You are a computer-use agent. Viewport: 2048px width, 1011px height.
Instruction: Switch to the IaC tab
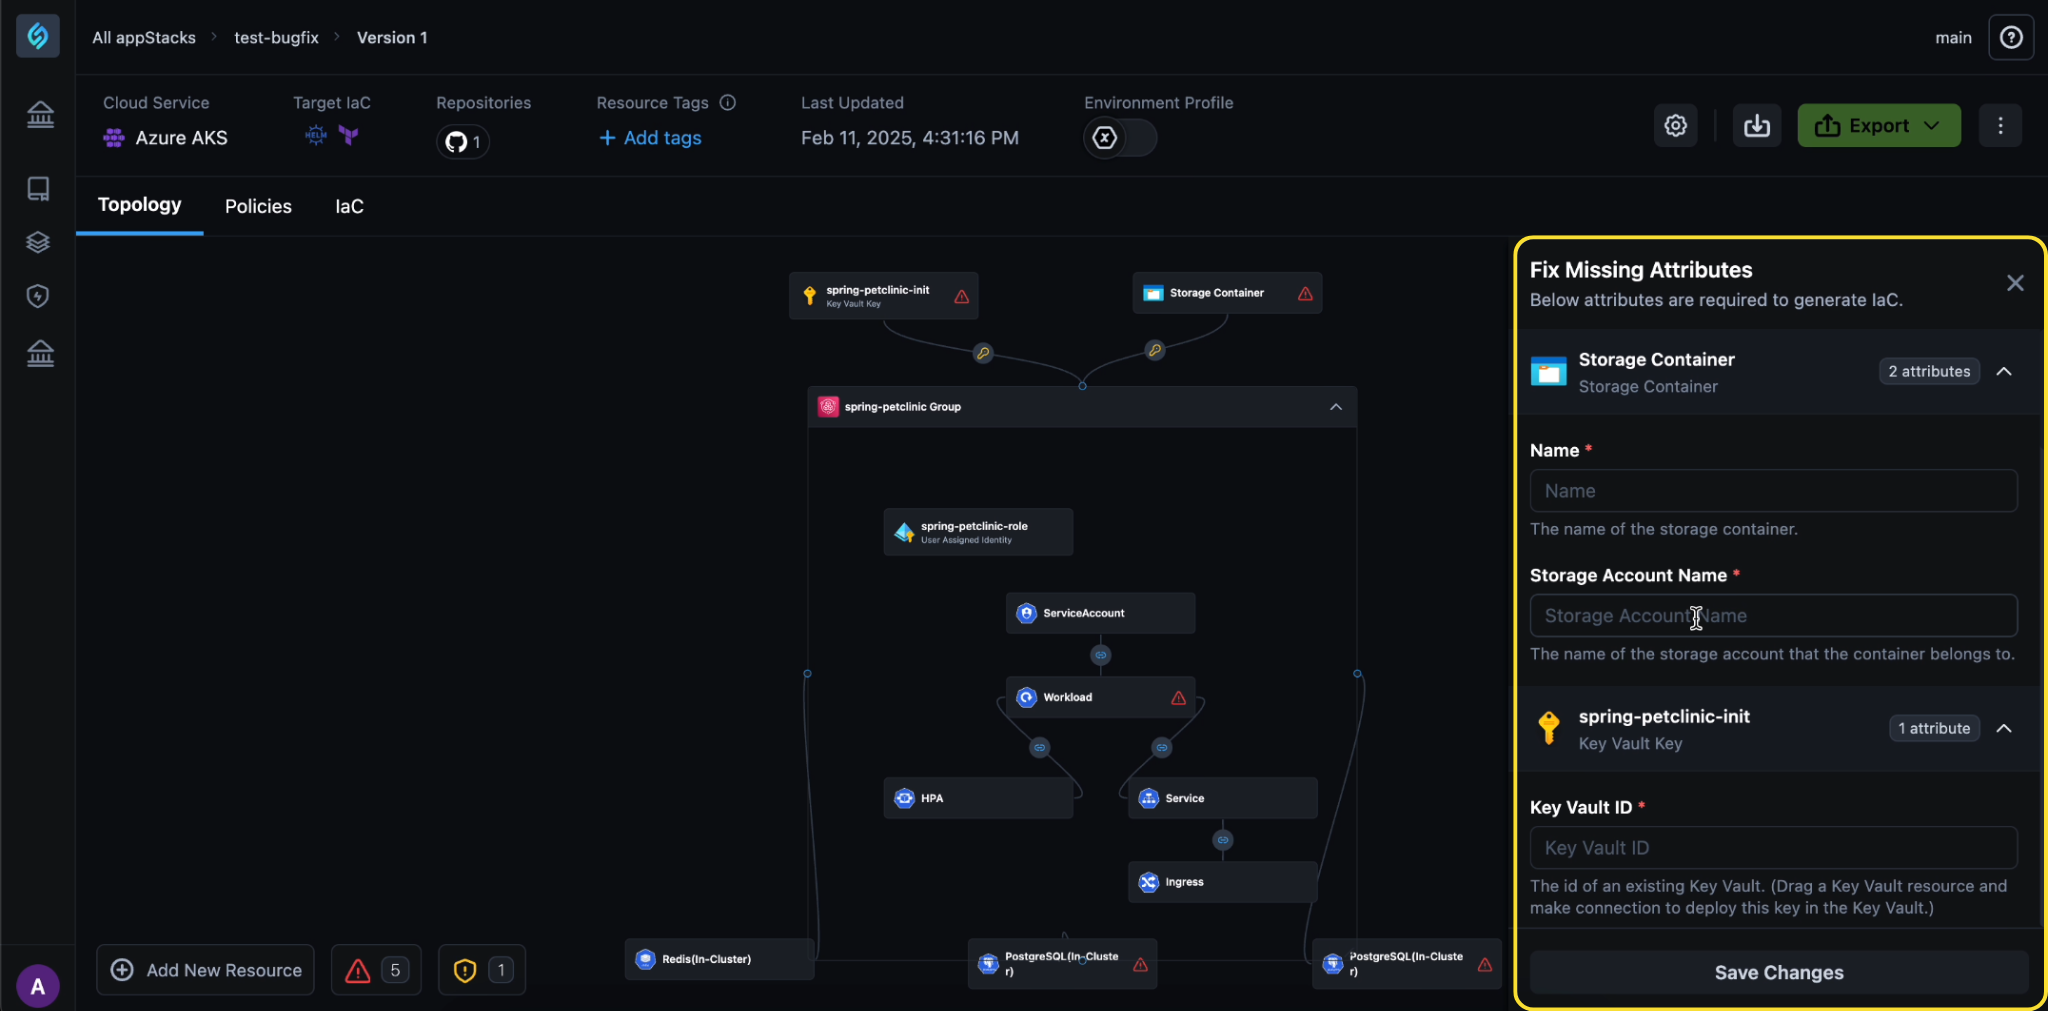pyautogui.click(x=349, y=206)
